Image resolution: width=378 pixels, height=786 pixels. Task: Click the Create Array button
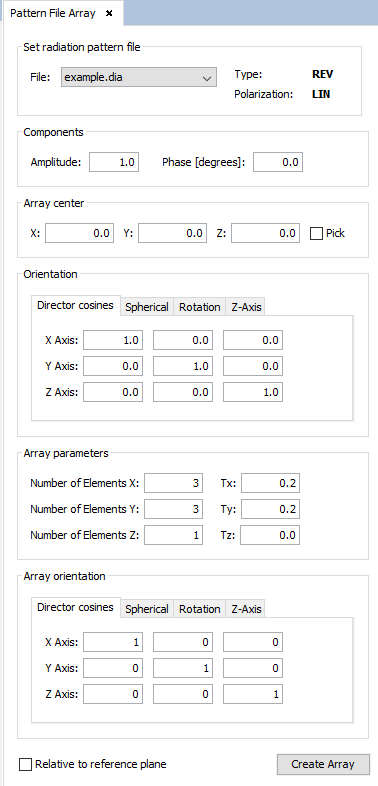pos(323,764)
